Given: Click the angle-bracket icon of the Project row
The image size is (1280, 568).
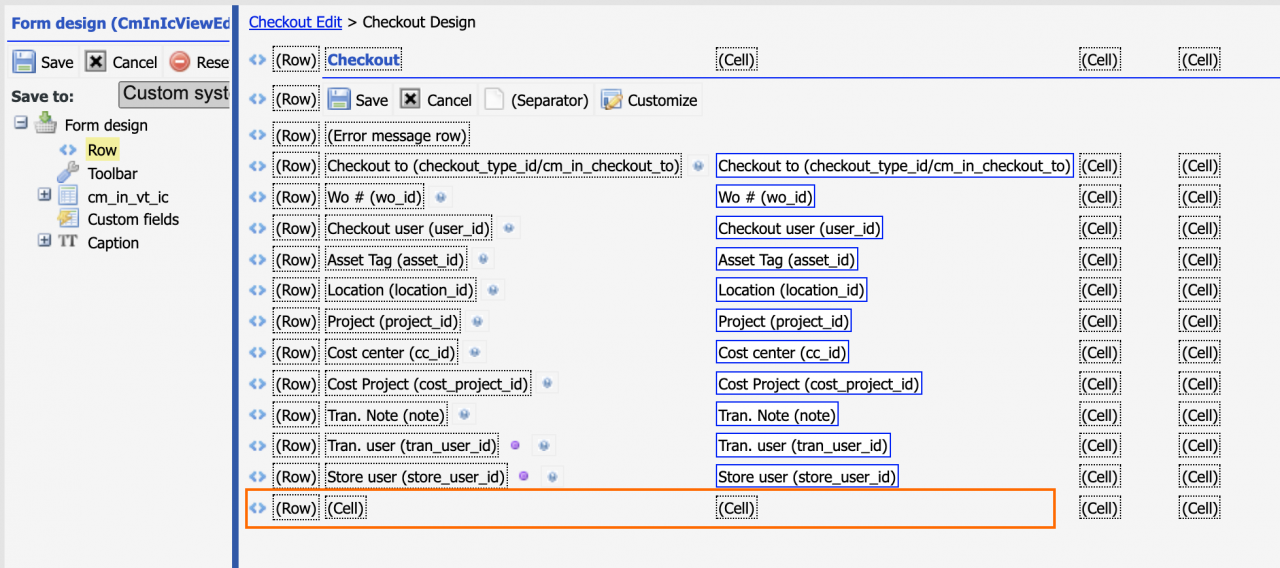Looking at the screenshot, I should pos(258,321).
